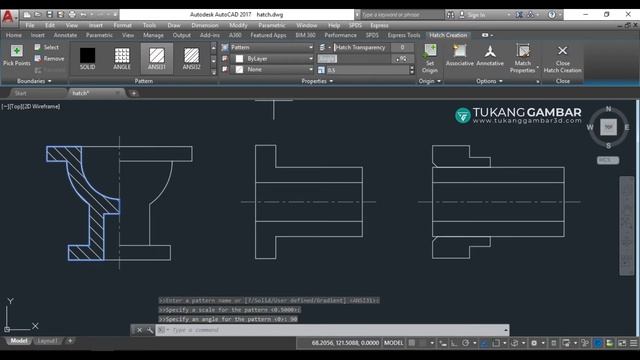Click the ViewCube TOP face
This screenshot has height=360, width=640.
(608, 127)
